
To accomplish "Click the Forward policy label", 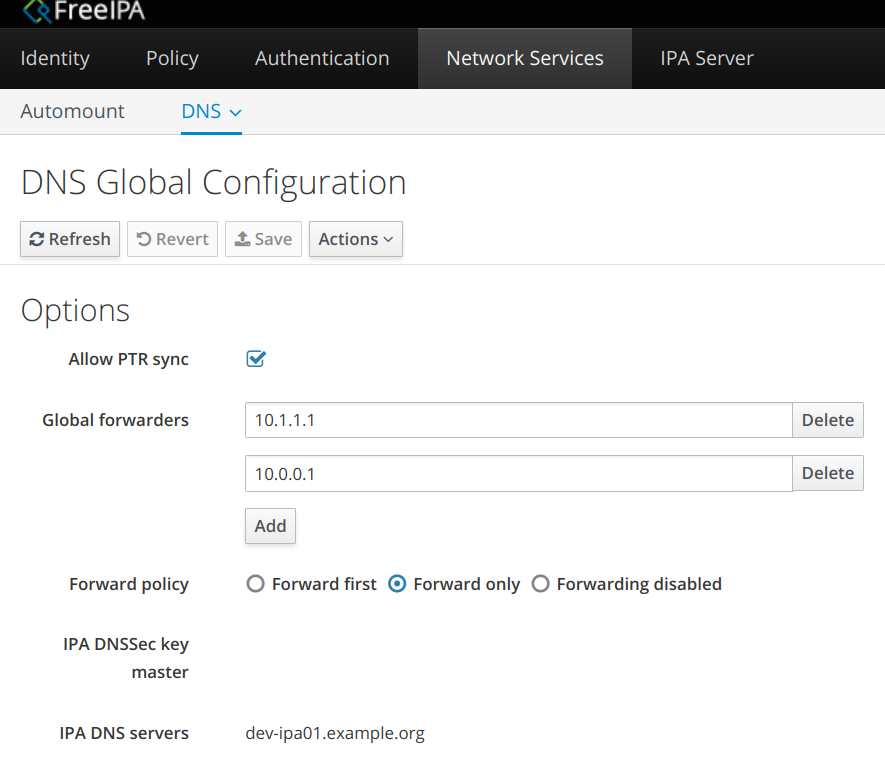I will click(129, 584).
